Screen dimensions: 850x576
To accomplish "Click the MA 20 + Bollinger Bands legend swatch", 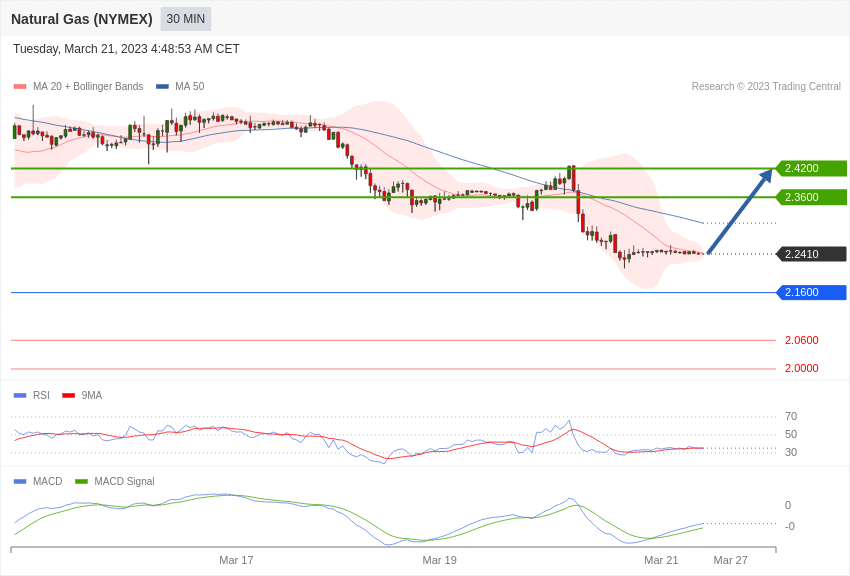I will coord(20,87).
